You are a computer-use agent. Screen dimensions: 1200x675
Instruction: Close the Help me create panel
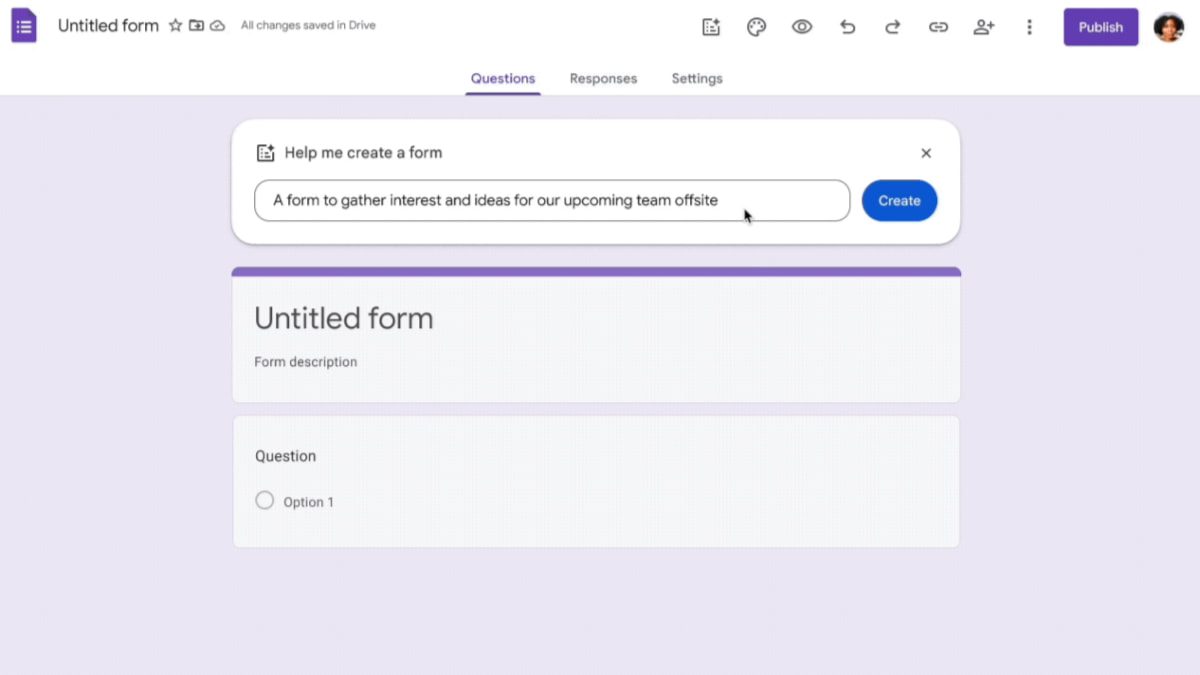pyautogui.click(x=926, y=153)
